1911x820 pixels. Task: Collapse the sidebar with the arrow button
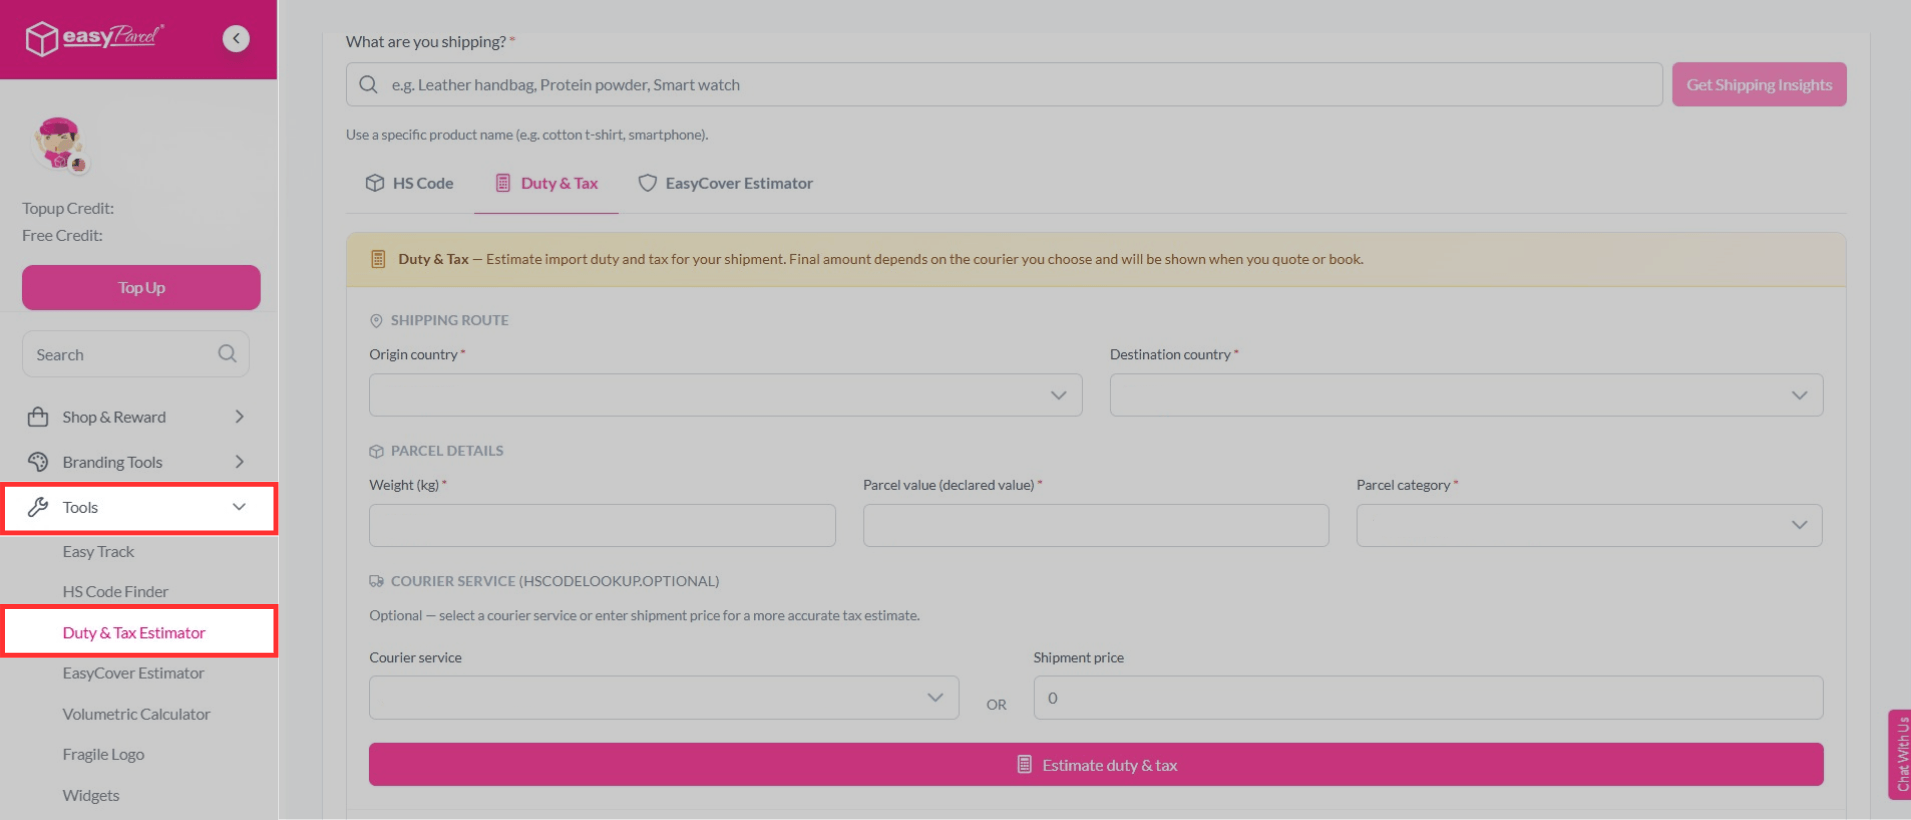pyautogui.click(x=236, y=39)
